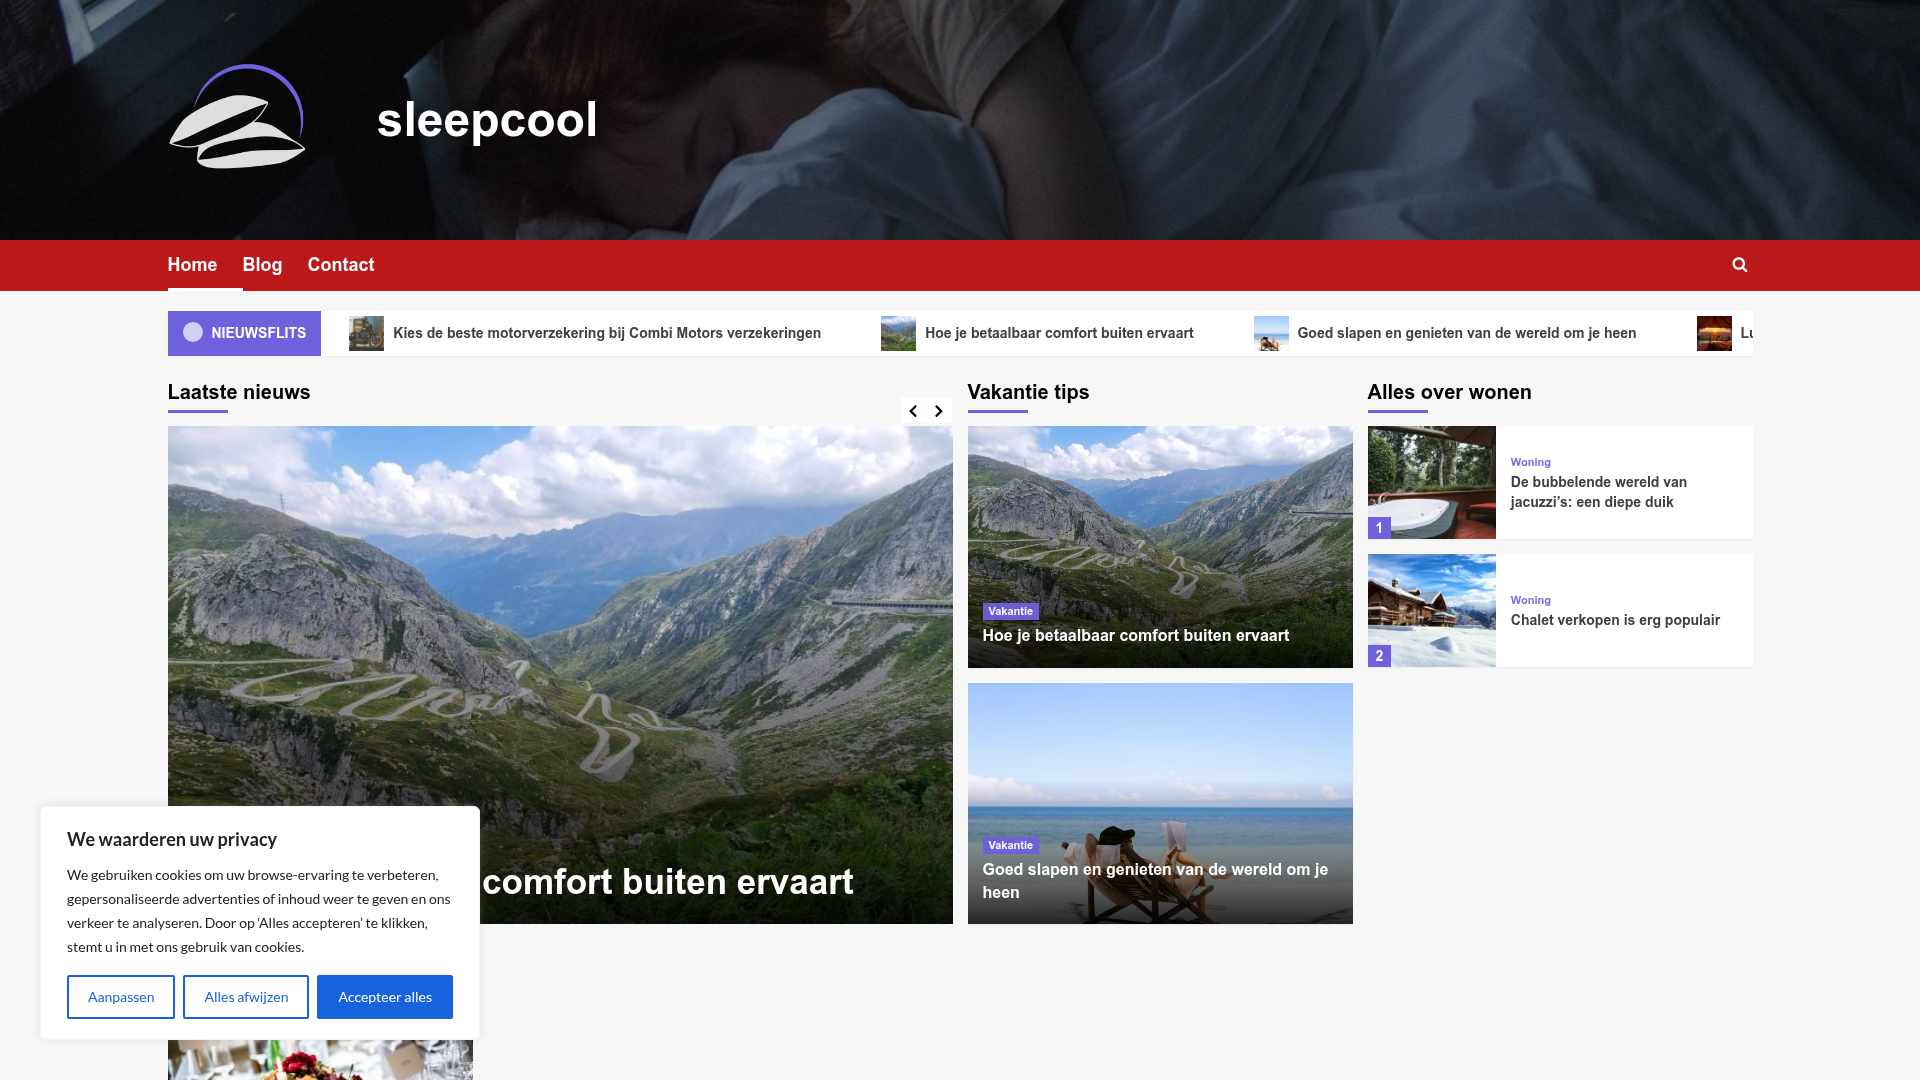Viewport: 1920px width, 1080px height.
Task: Open 'Chalet verkopen is erg populair' article
Action: 1616,620
